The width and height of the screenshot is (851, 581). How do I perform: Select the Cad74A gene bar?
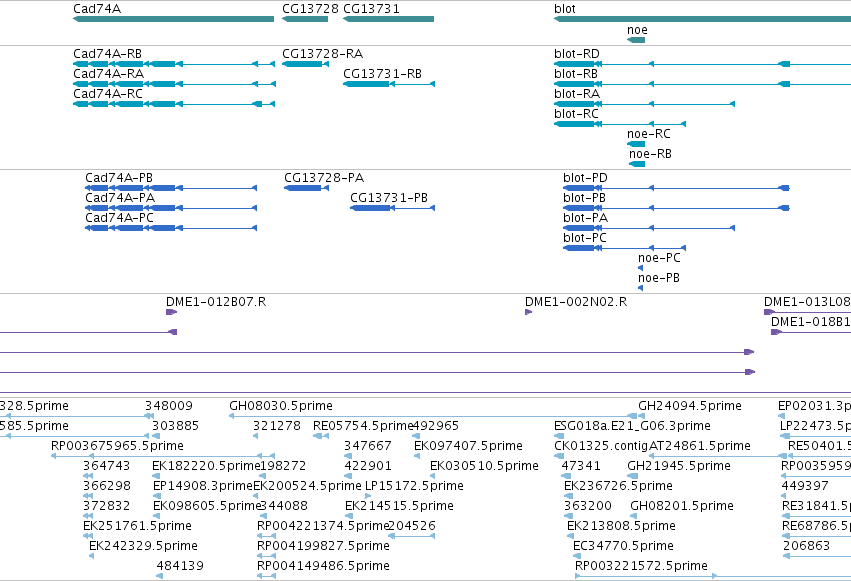[x=174, y=19]
